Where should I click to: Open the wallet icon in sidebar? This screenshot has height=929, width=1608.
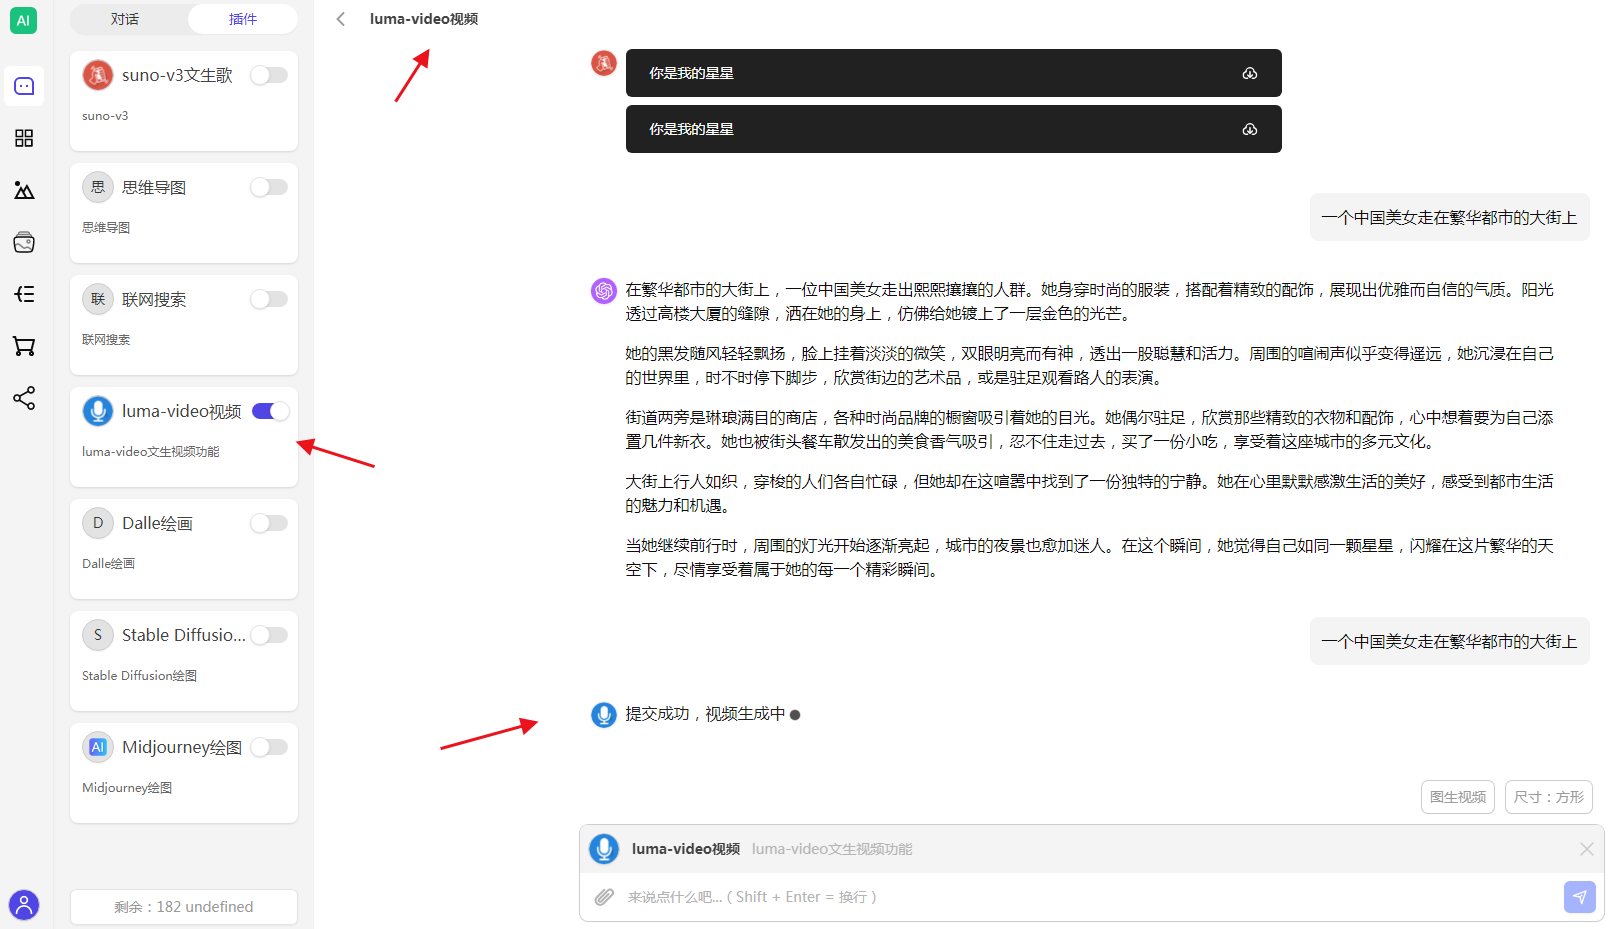point(24,242)
